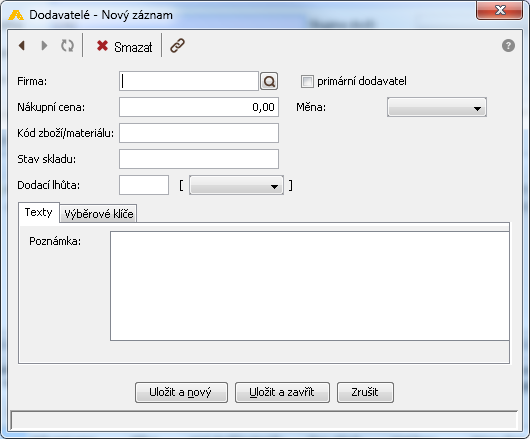Click the red X Smazat icon
The width and height of the screenshot is (530, 439).
coord(102,46)
